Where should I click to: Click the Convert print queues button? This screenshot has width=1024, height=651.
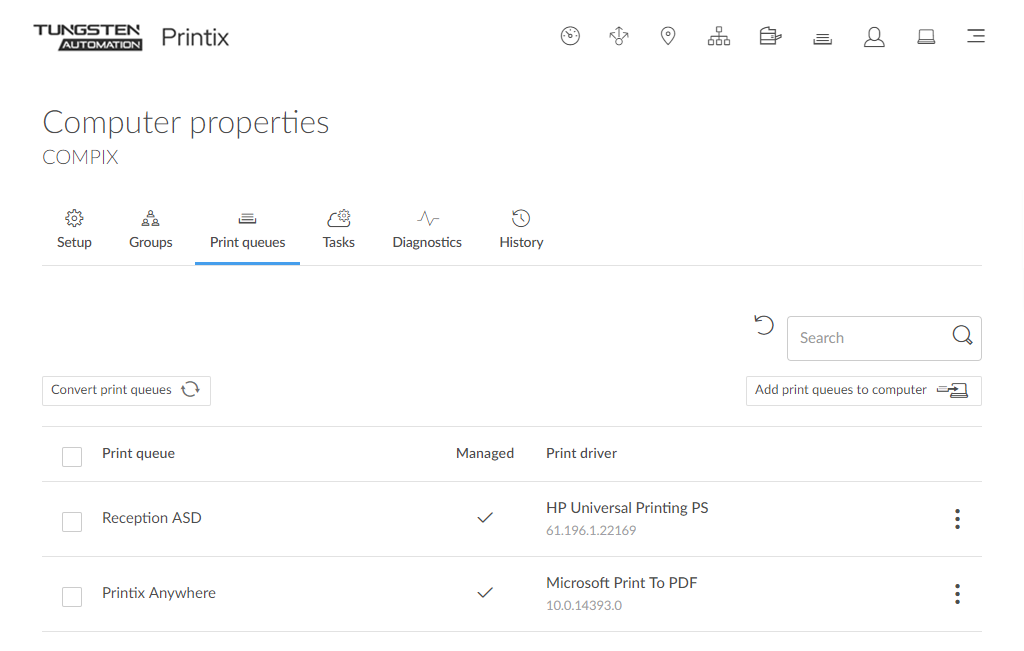[126, 390]
